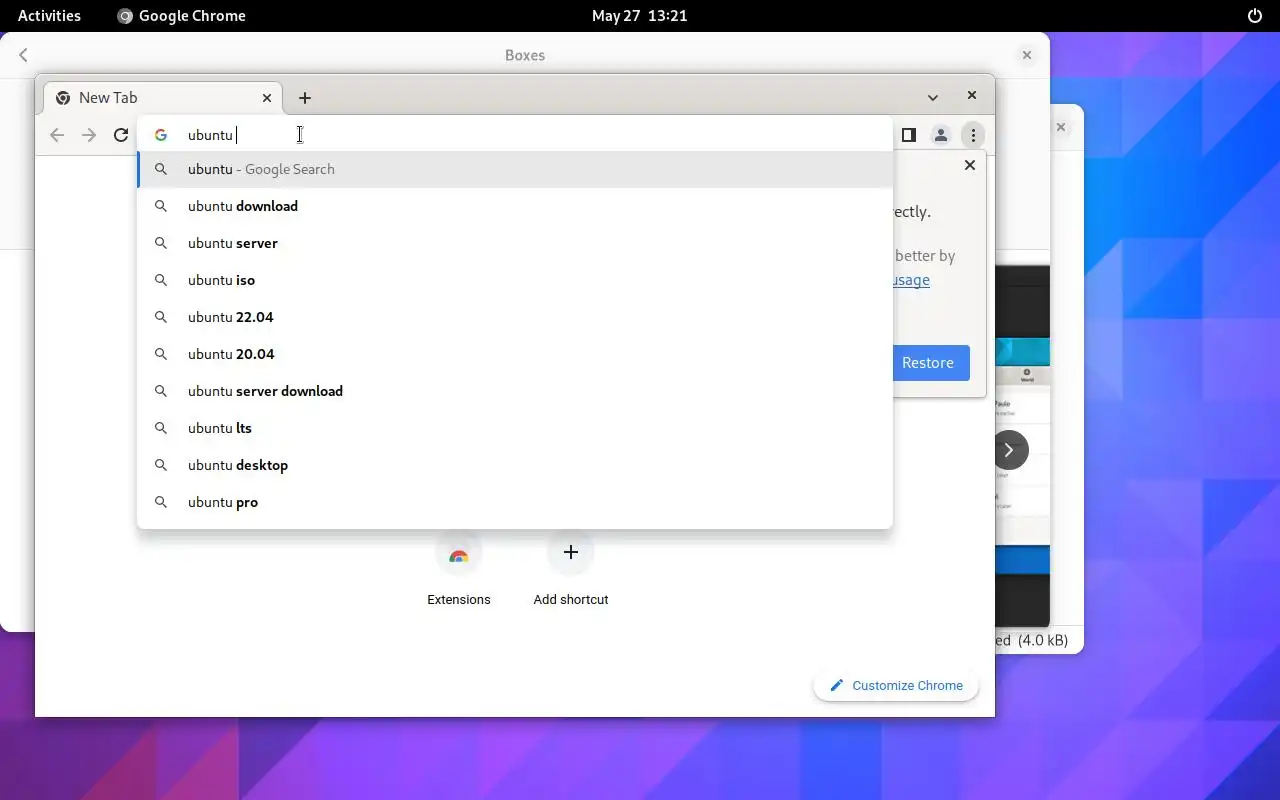This screenshot has height=800, width=1280.
Task: Open the Google Chrome app menu in top bar
Action: tap(181, 15)
